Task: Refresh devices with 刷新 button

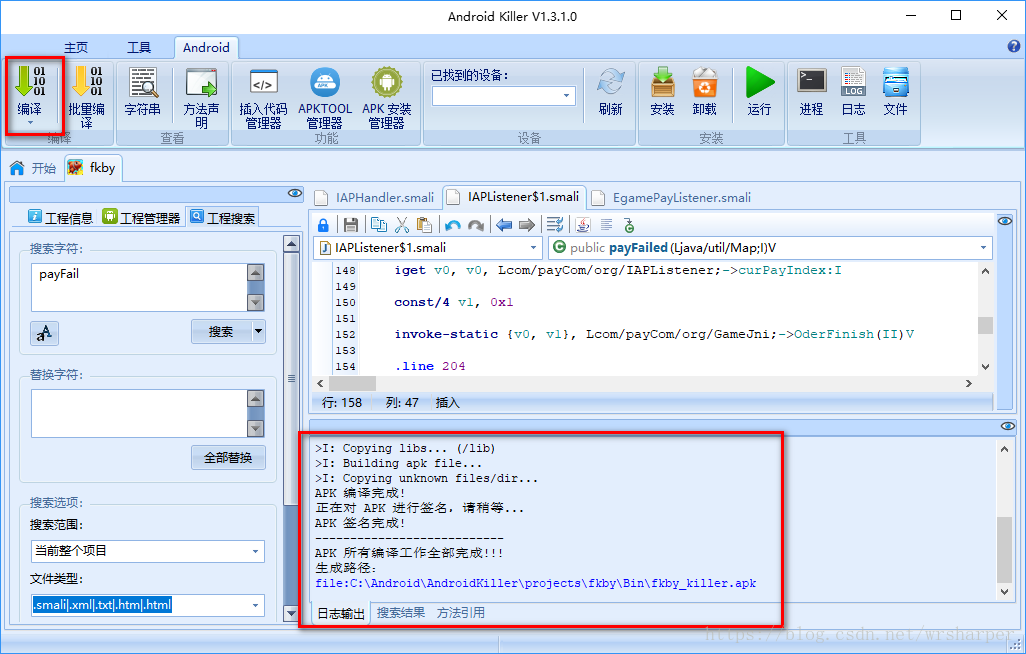Action: [x=610, y=92]
